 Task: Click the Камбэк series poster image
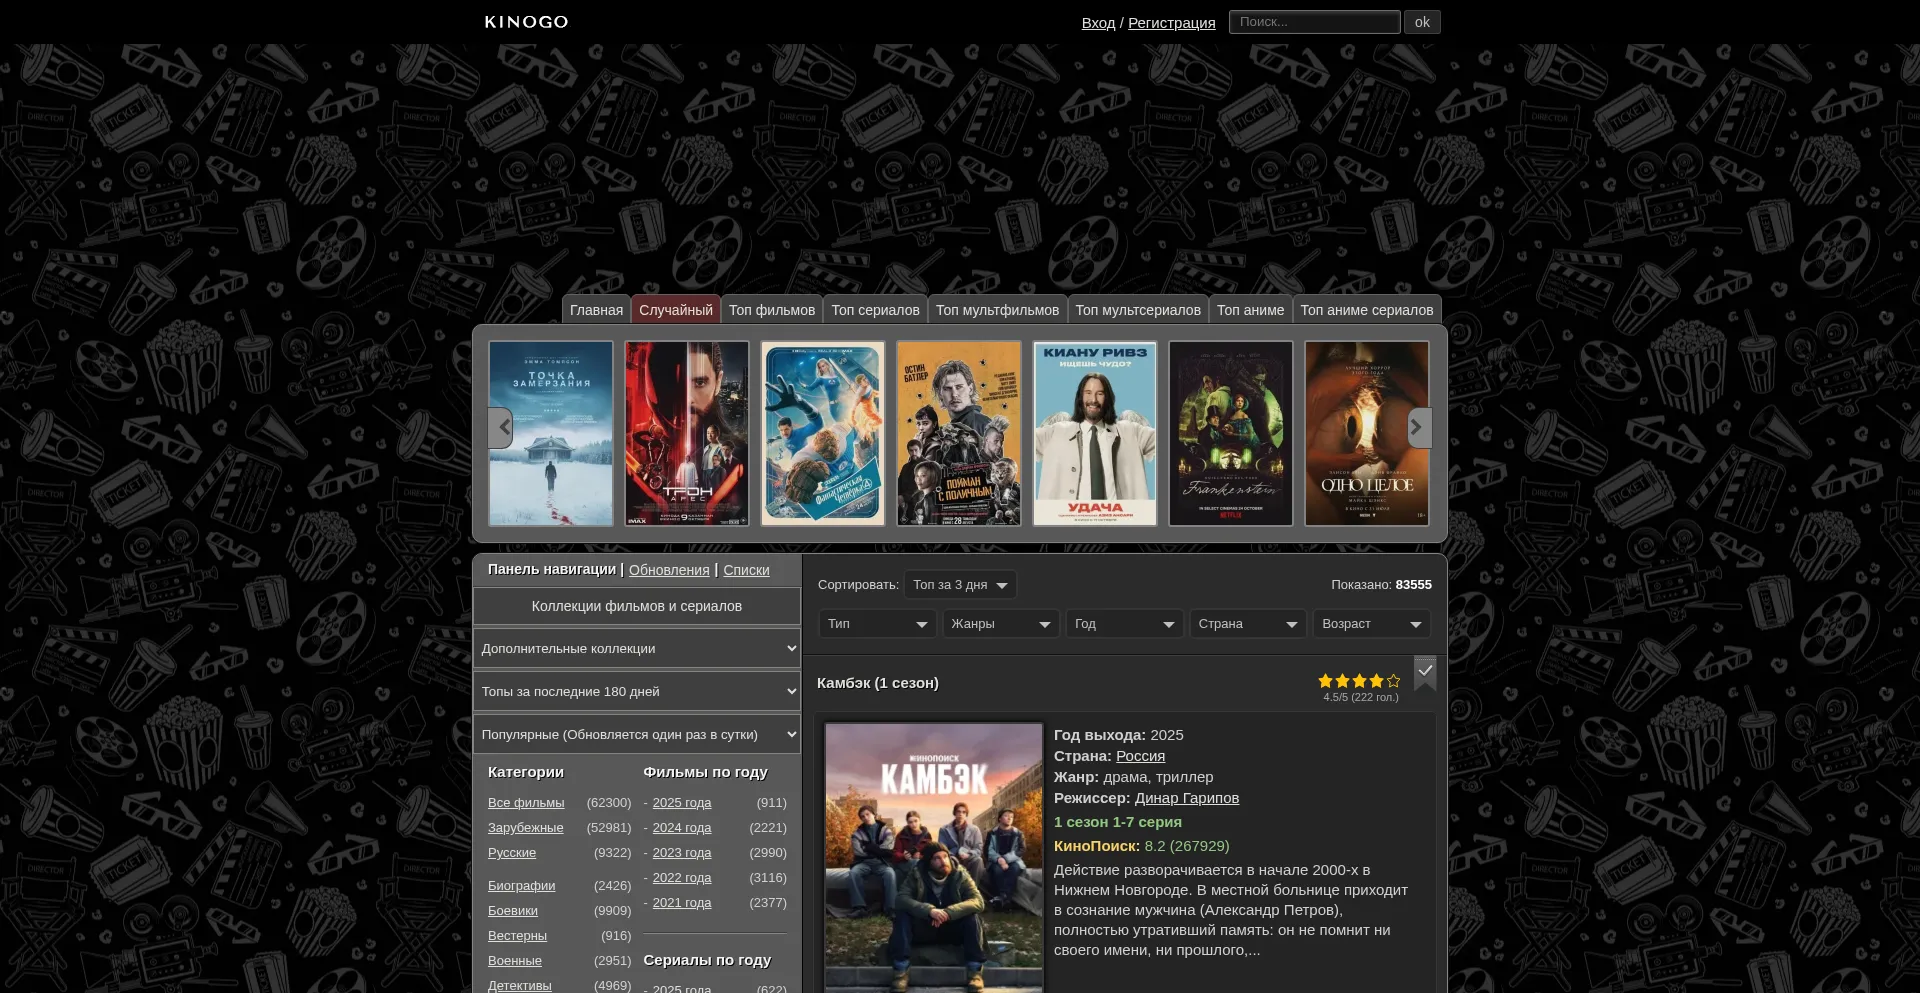click(933, 857)
